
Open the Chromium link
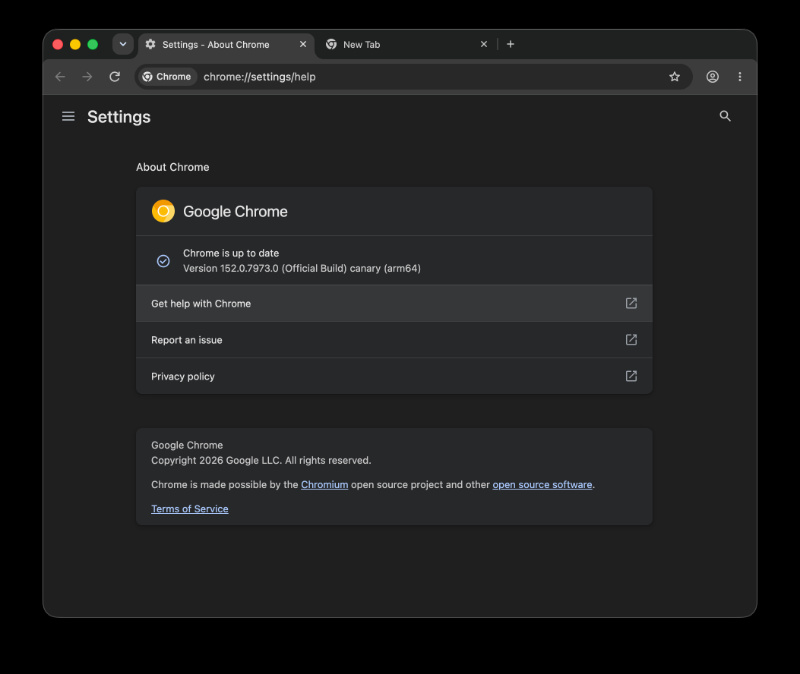(324, 485)
